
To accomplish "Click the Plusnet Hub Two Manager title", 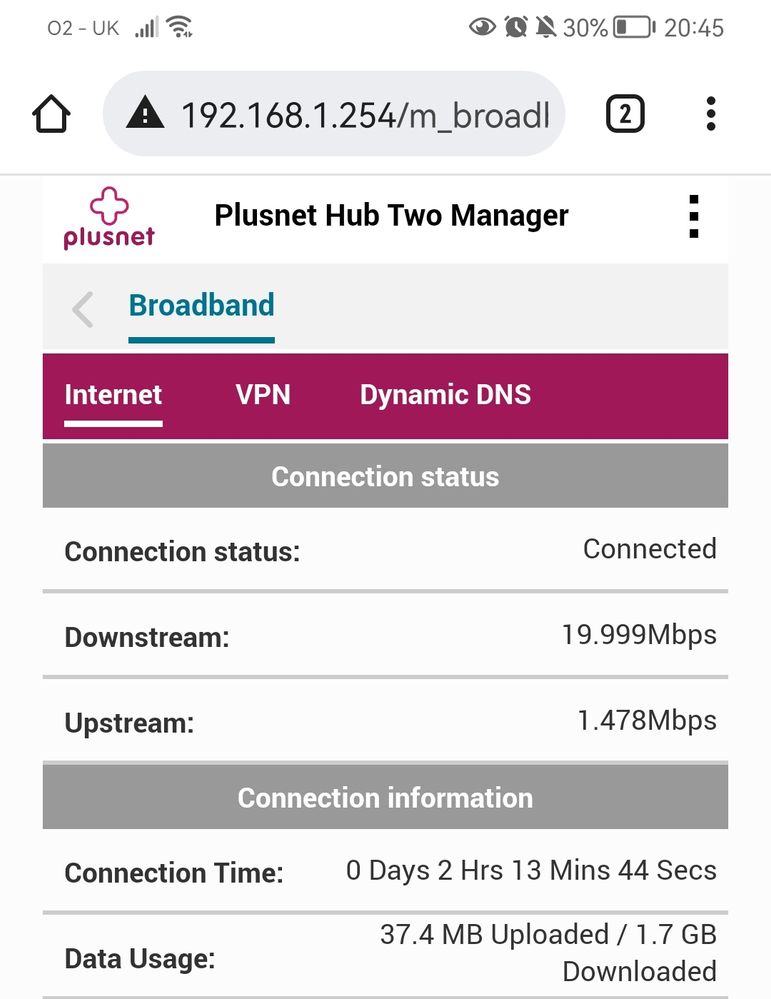I will [391, 215].
